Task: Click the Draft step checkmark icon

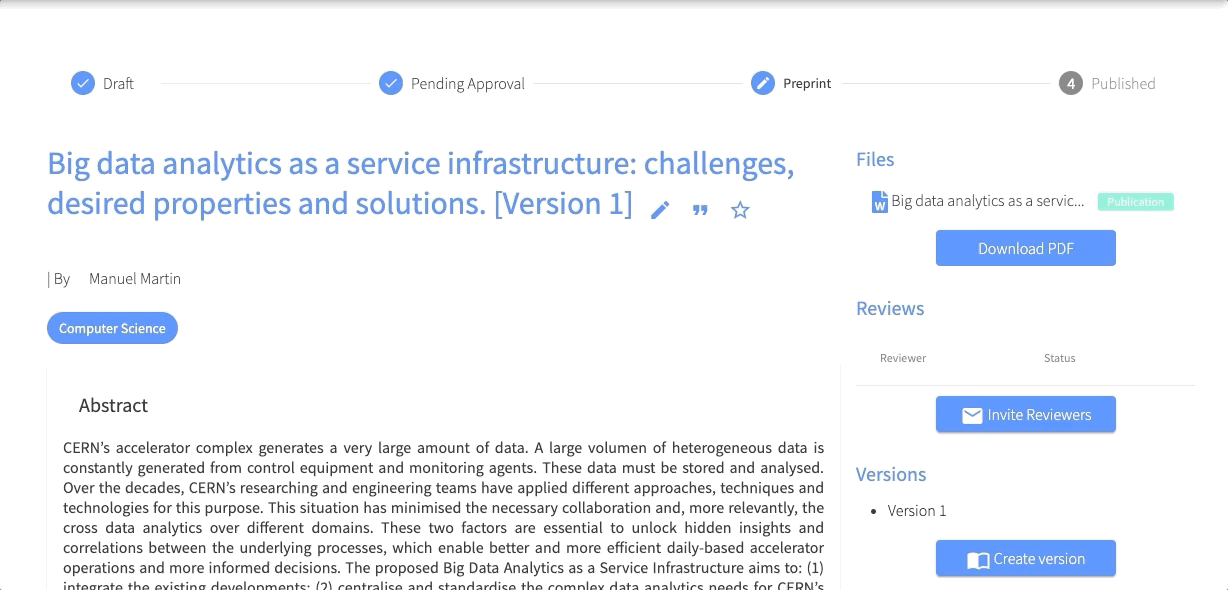Action: click(83, 83)
